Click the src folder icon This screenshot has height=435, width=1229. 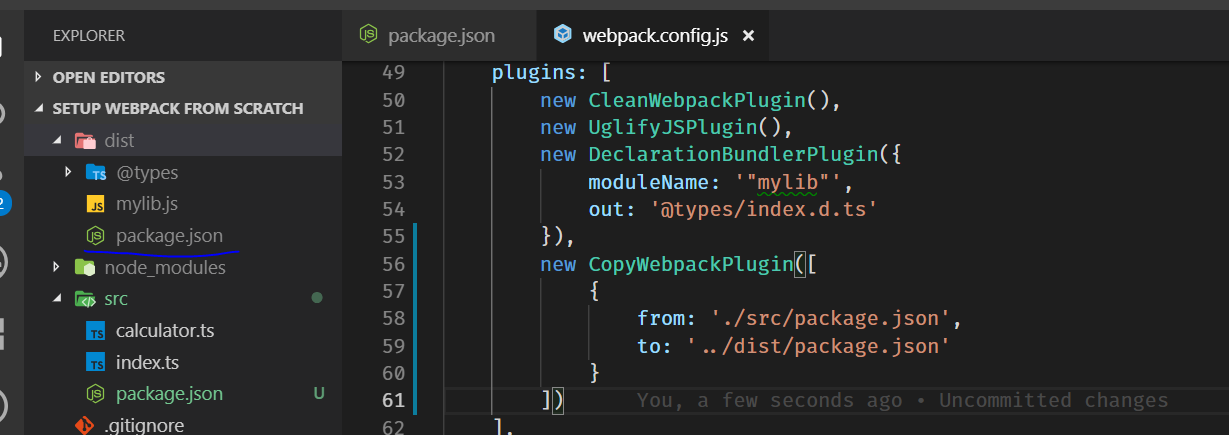[86, 299]
